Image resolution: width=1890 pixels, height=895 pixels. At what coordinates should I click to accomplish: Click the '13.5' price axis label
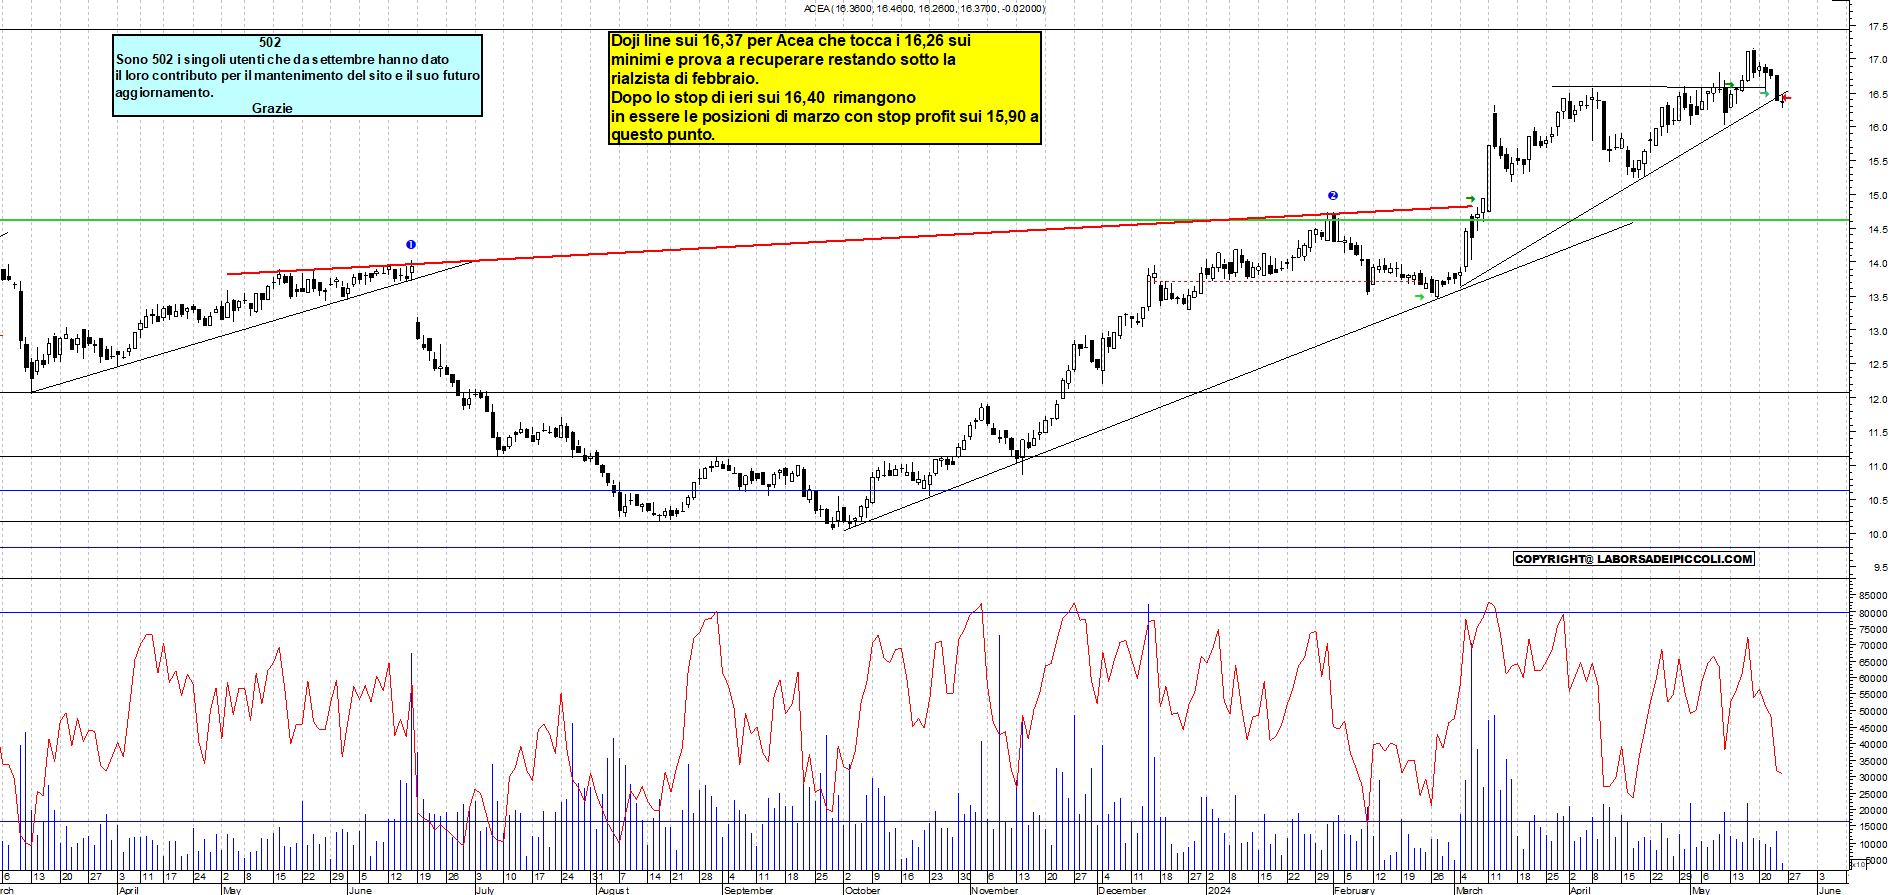click(x=1878, y=298)
